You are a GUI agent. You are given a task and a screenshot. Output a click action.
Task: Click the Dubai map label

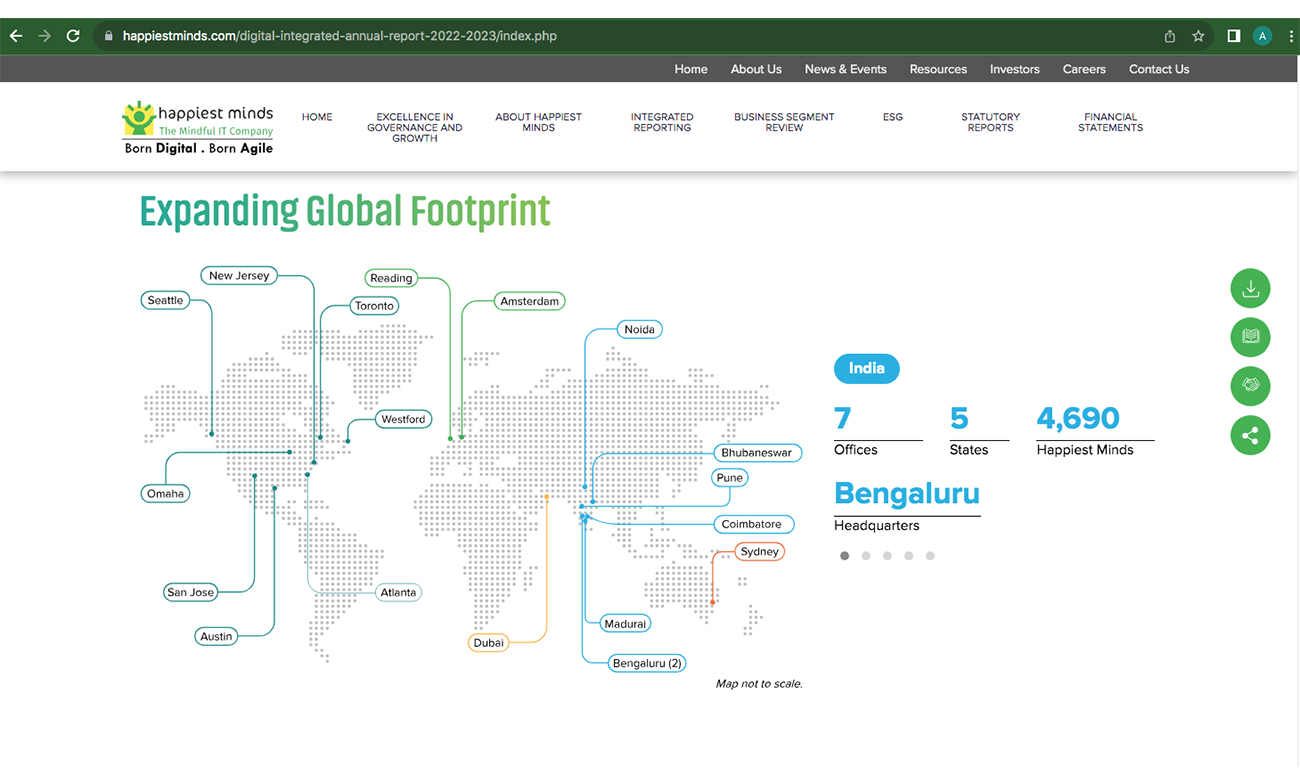tap(489, 643)
